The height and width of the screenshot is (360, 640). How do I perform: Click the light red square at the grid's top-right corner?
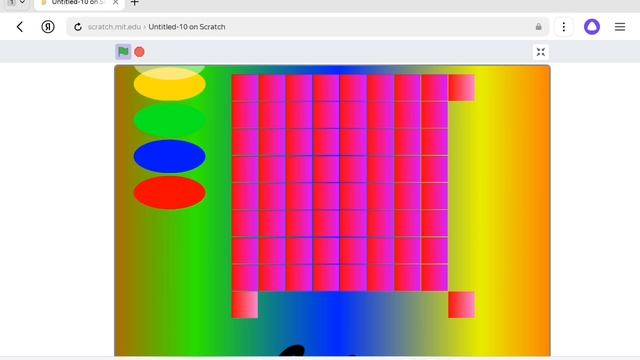click(461, 88)
